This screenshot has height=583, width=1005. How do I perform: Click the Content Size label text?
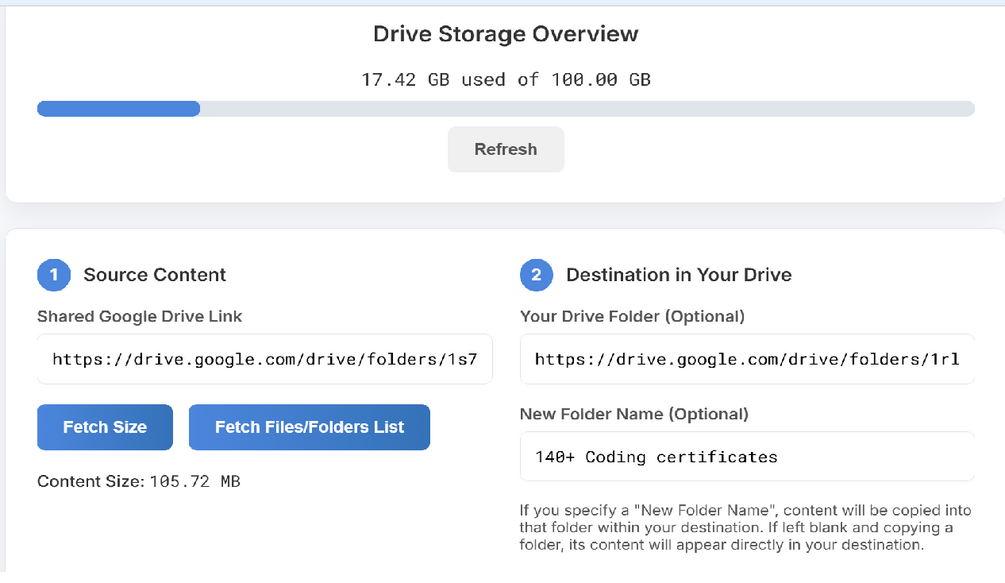tap(90, 481)
